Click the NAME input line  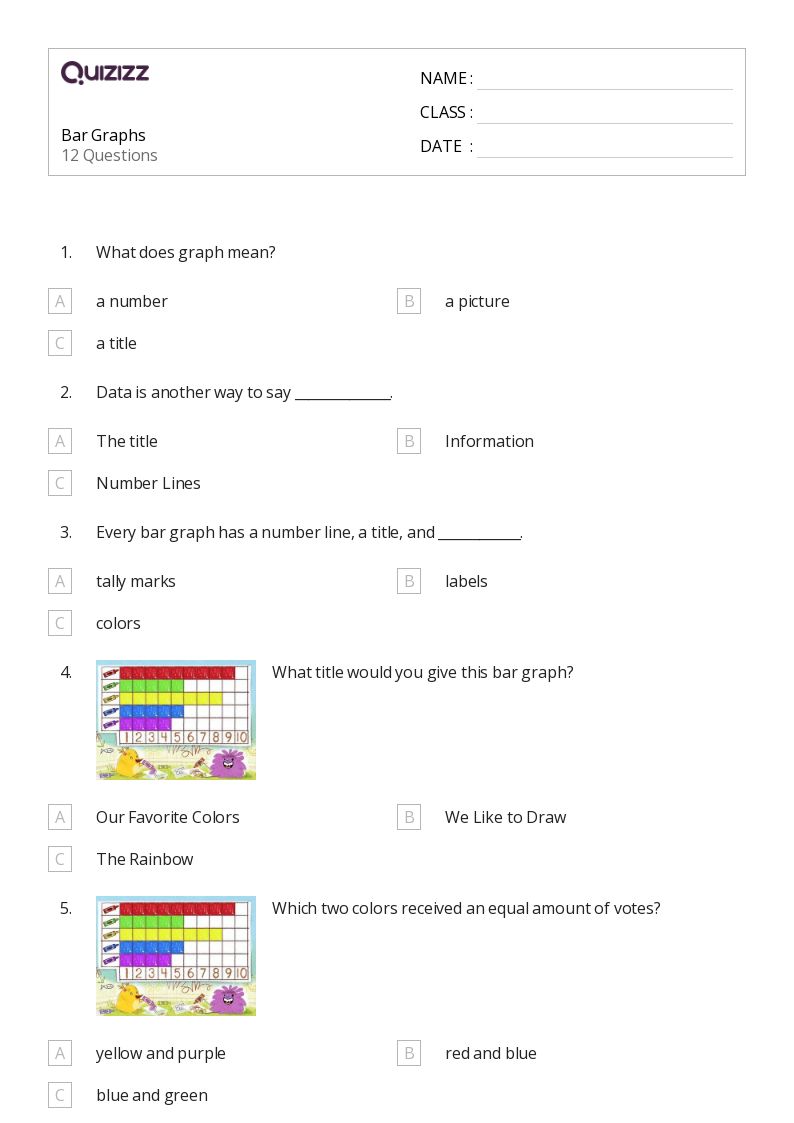click(x=605, y=80)
